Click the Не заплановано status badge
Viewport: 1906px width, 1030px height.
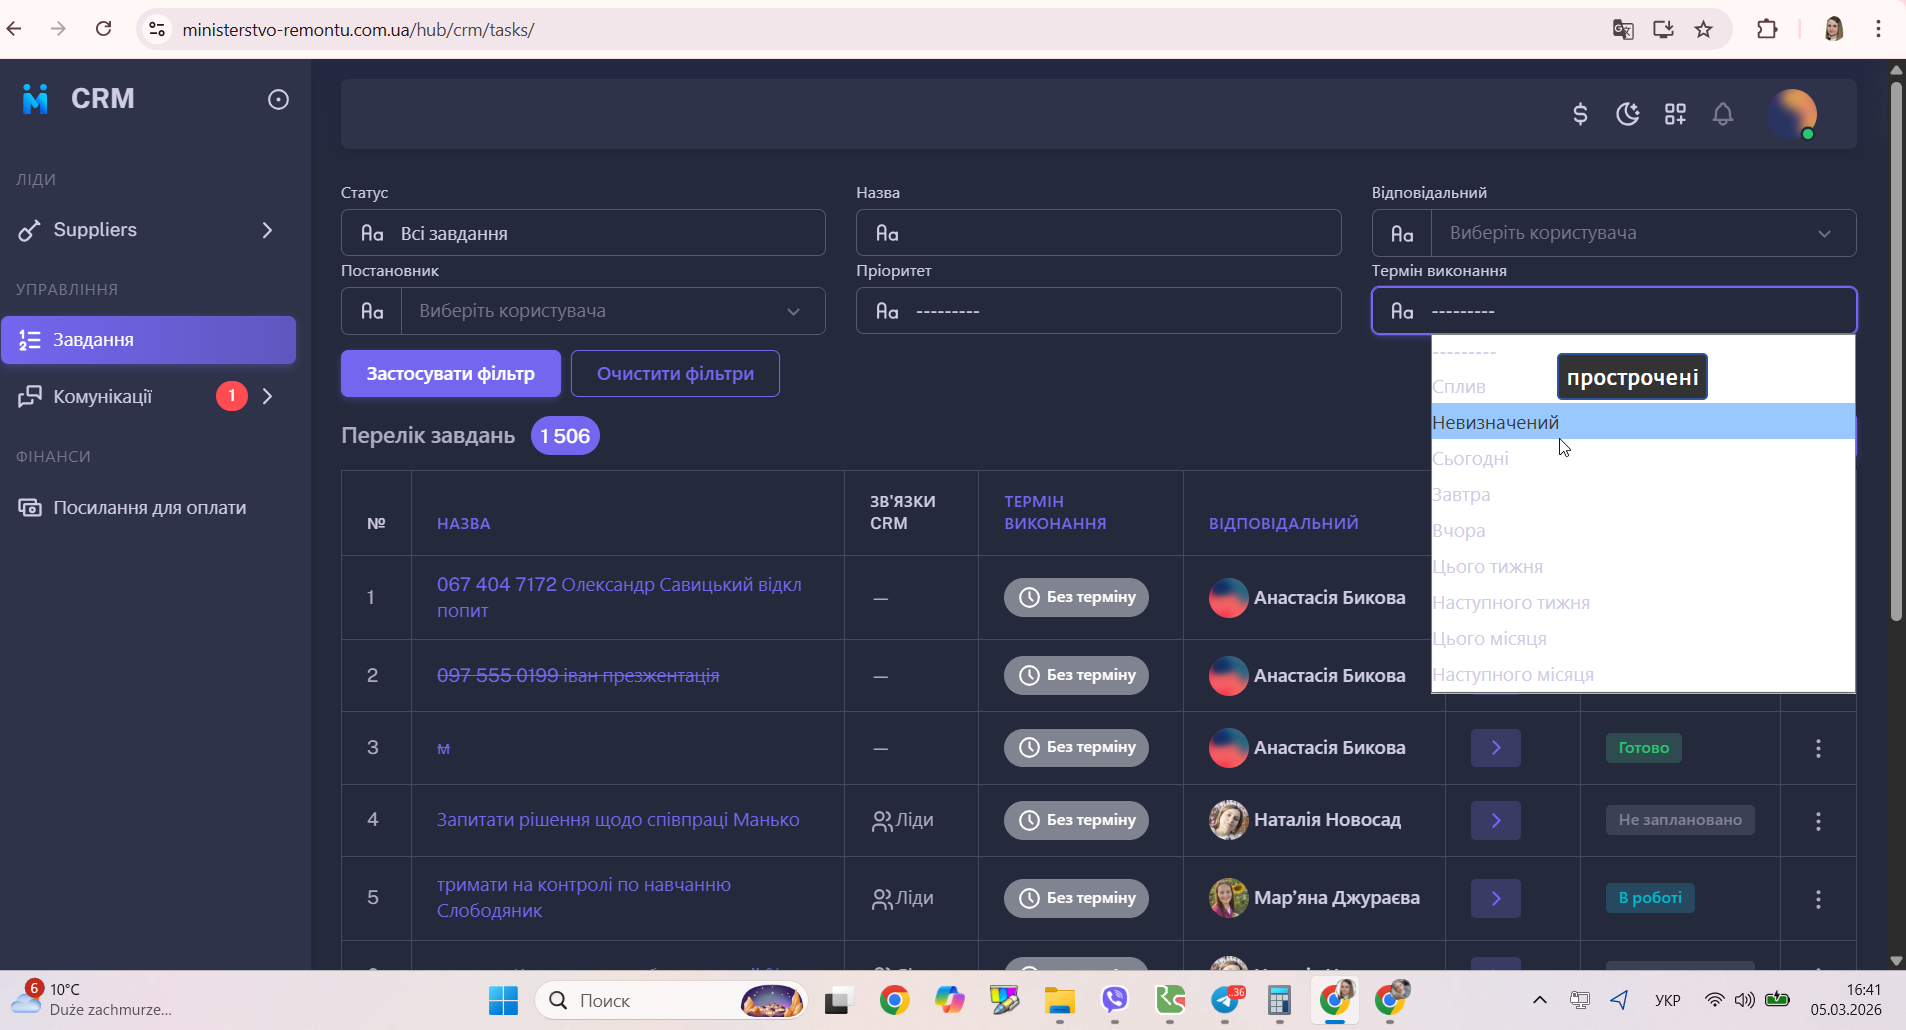tap(1680, 820)
